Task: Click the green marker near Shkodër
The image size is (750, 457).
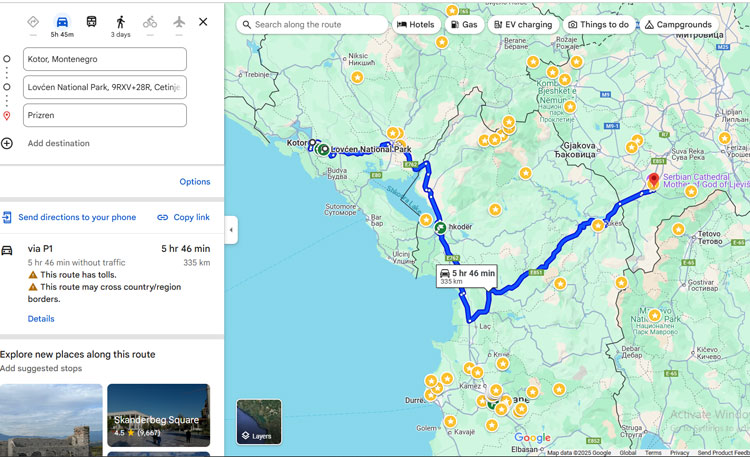Action: coord(441,228)
